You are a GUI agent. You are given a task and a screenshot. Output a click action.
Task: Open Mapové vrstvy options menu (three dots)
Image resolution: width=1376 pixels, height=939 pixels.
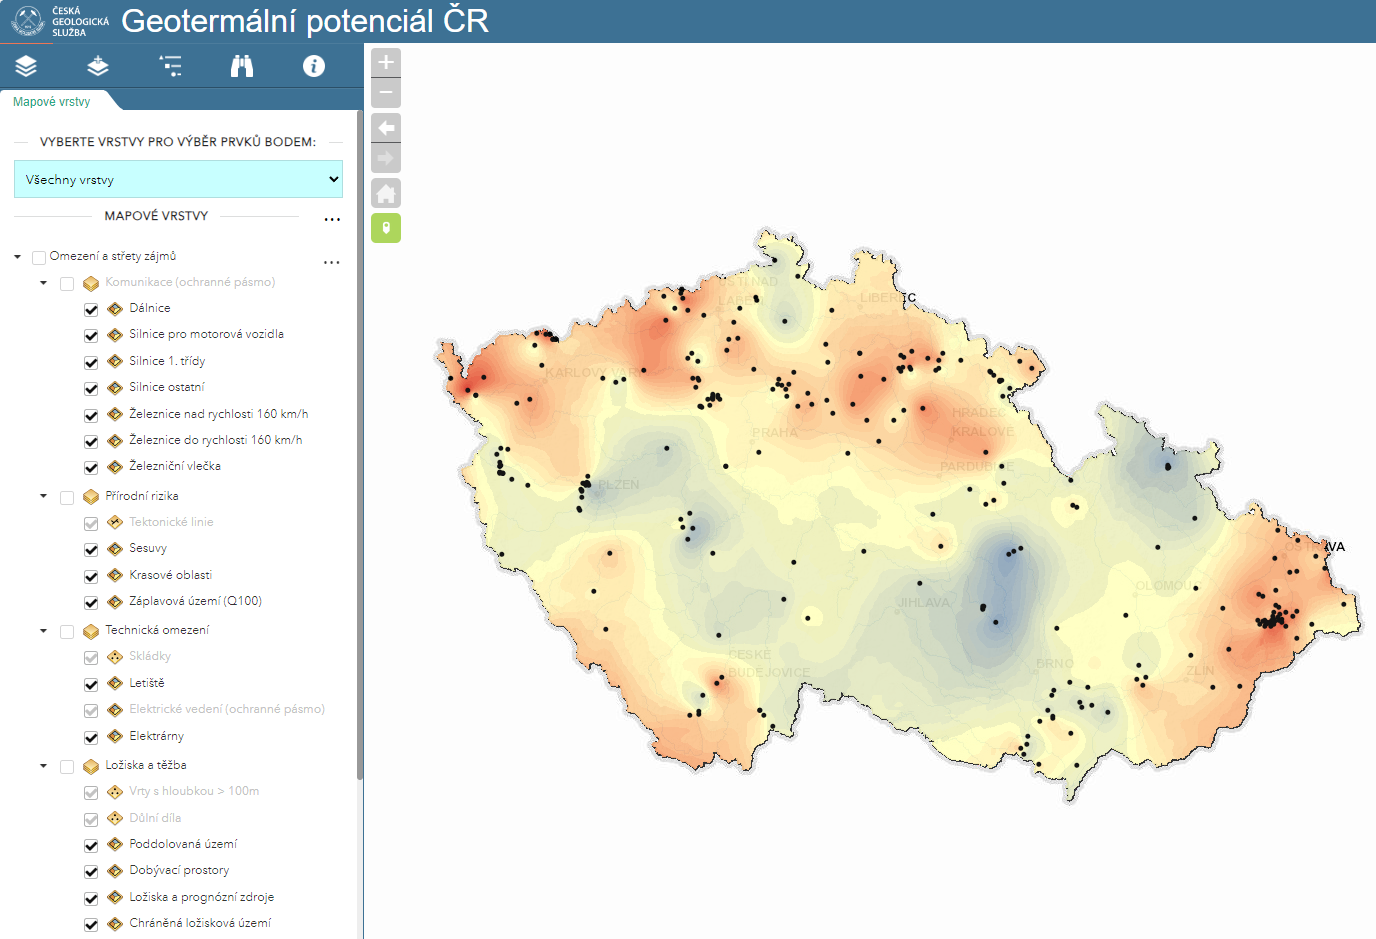(x=332, y=218)
